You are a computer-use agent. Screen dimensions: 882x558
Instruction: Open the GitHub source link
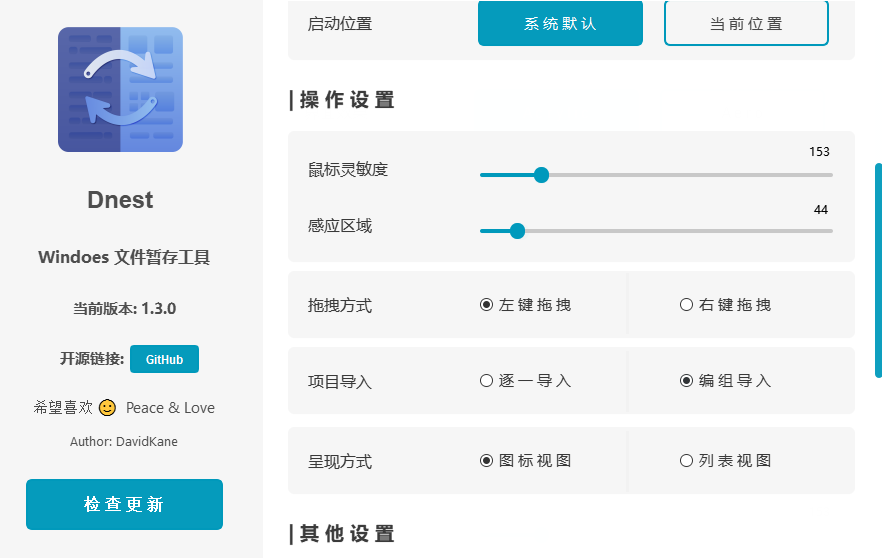pos(164,359)
